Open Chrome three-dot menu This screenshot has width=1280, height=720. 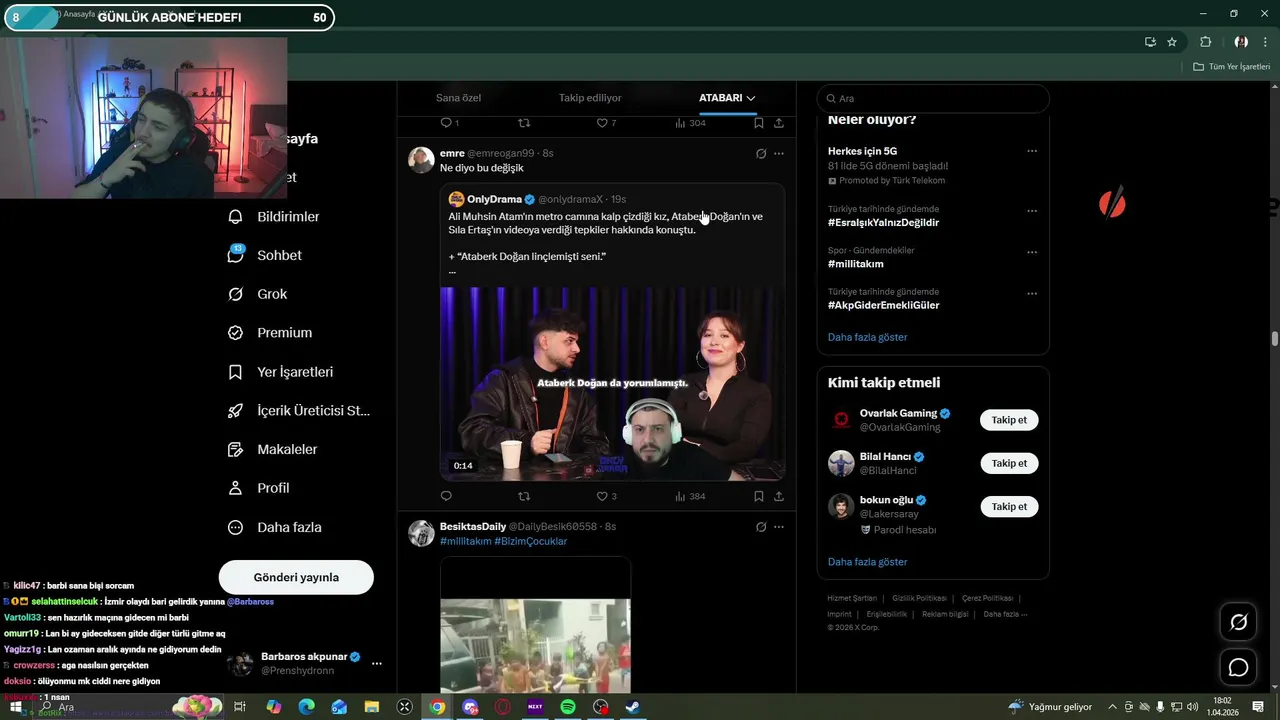1265,42
